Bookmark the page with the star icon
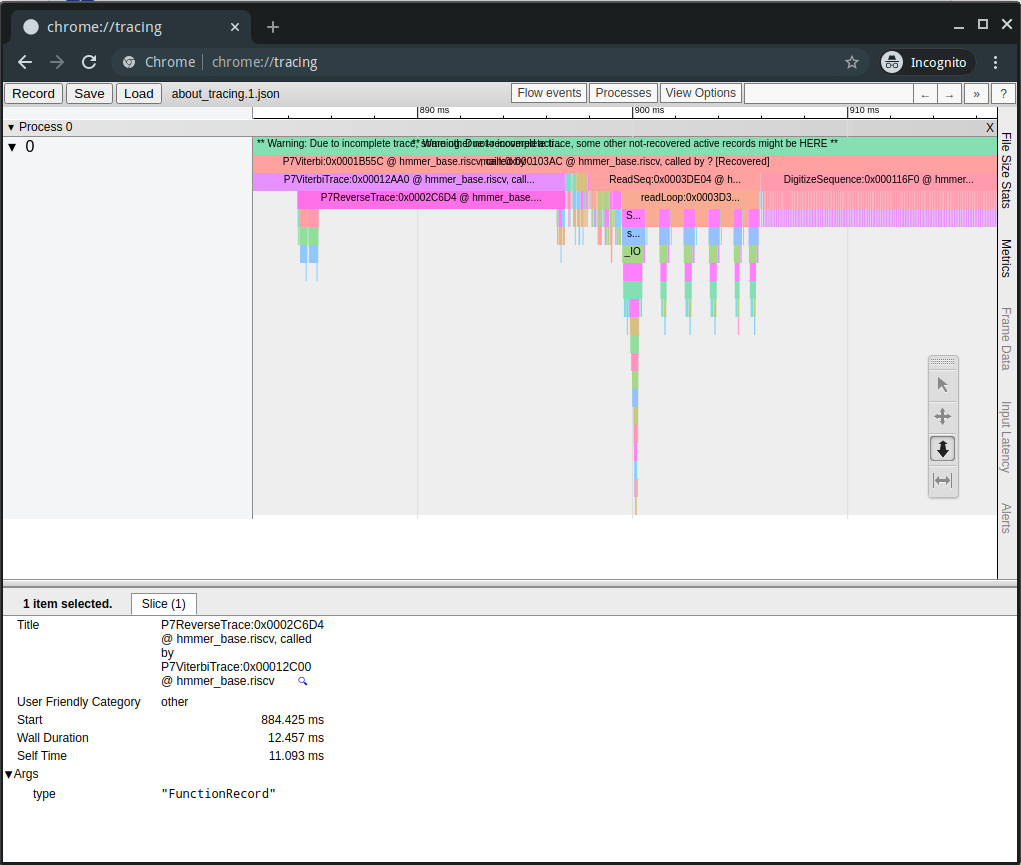 (x=852, y=62)
